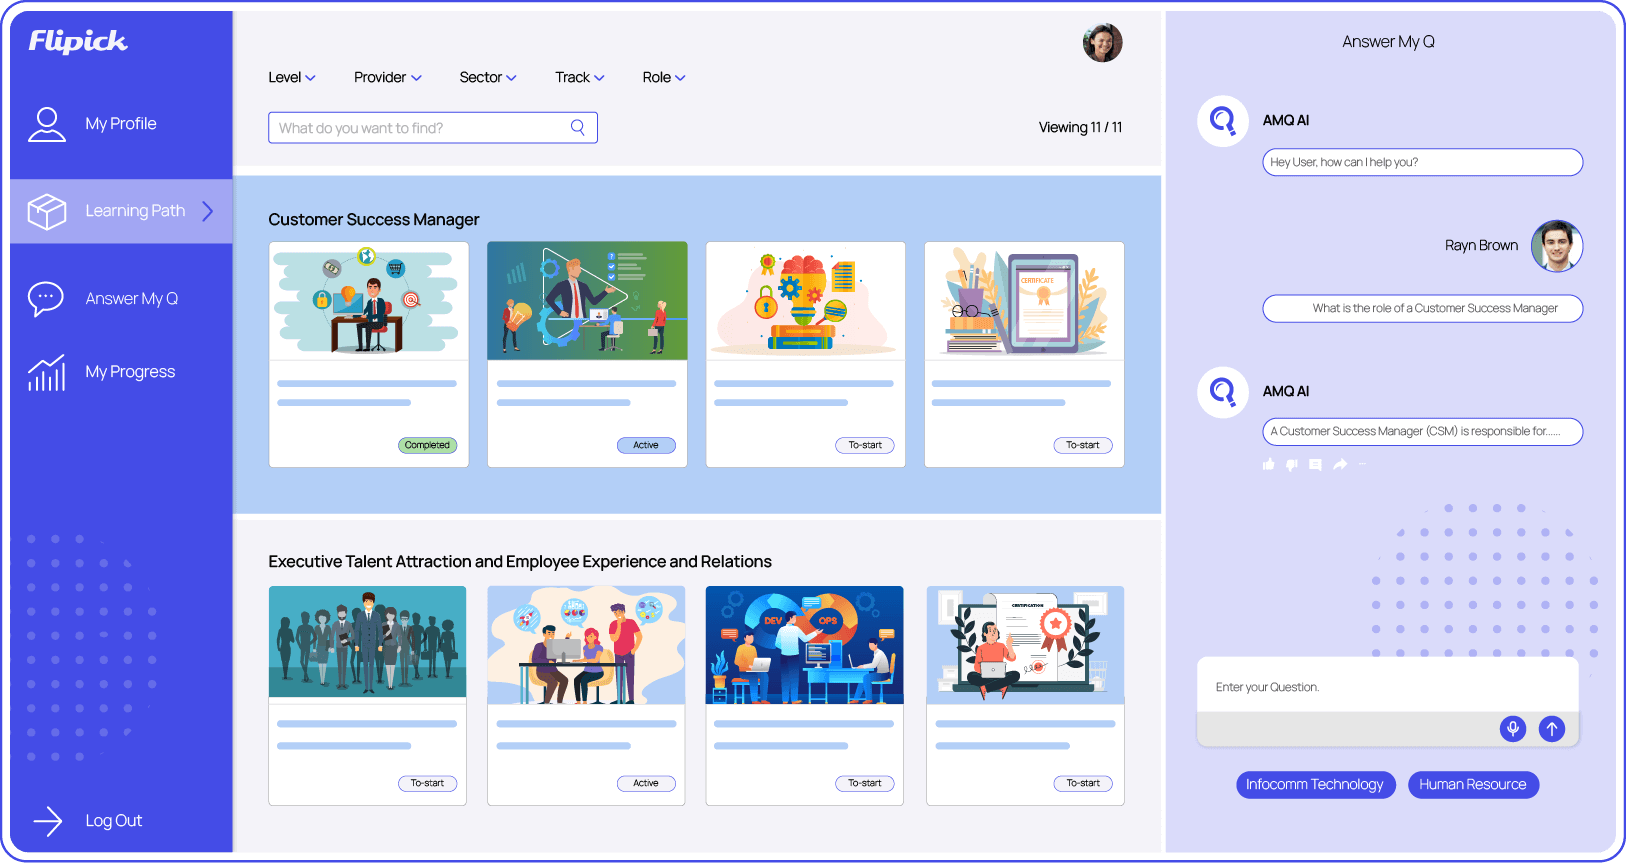Click the Log Out link

coord(112,821)
